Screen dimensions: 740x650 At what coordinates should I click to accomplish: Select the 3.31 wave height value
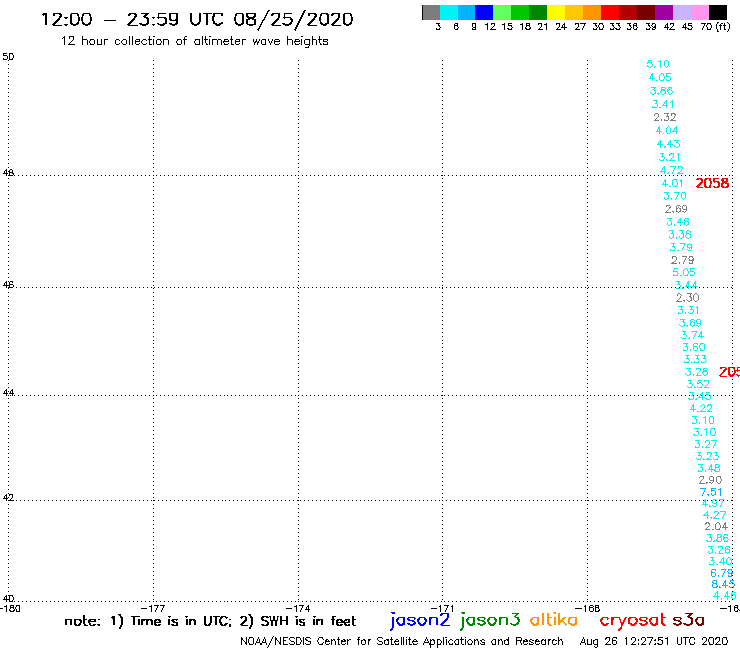point(689,310)
